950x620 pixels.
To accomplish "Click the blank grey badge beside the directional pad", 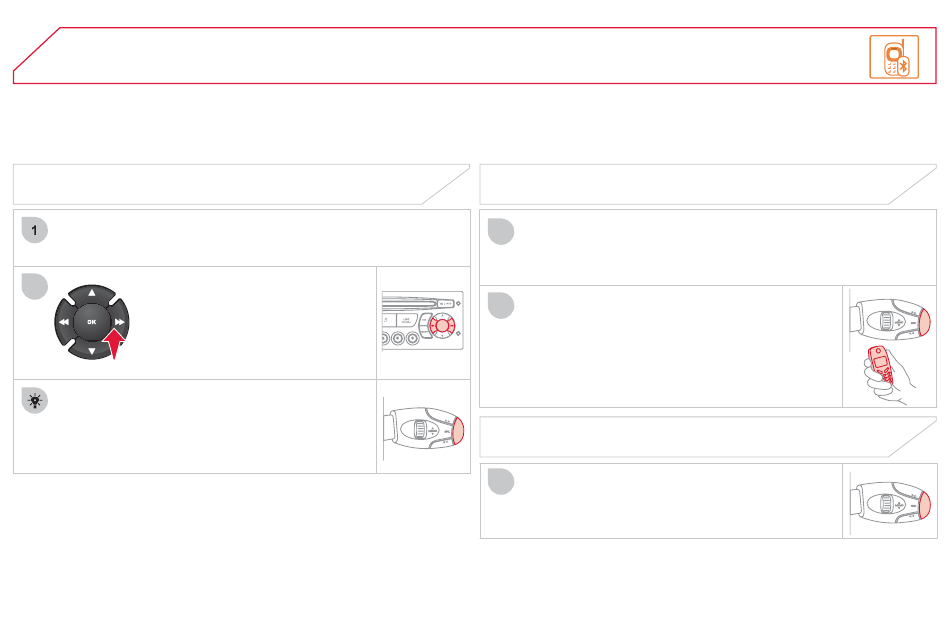I will coord(35,286).
